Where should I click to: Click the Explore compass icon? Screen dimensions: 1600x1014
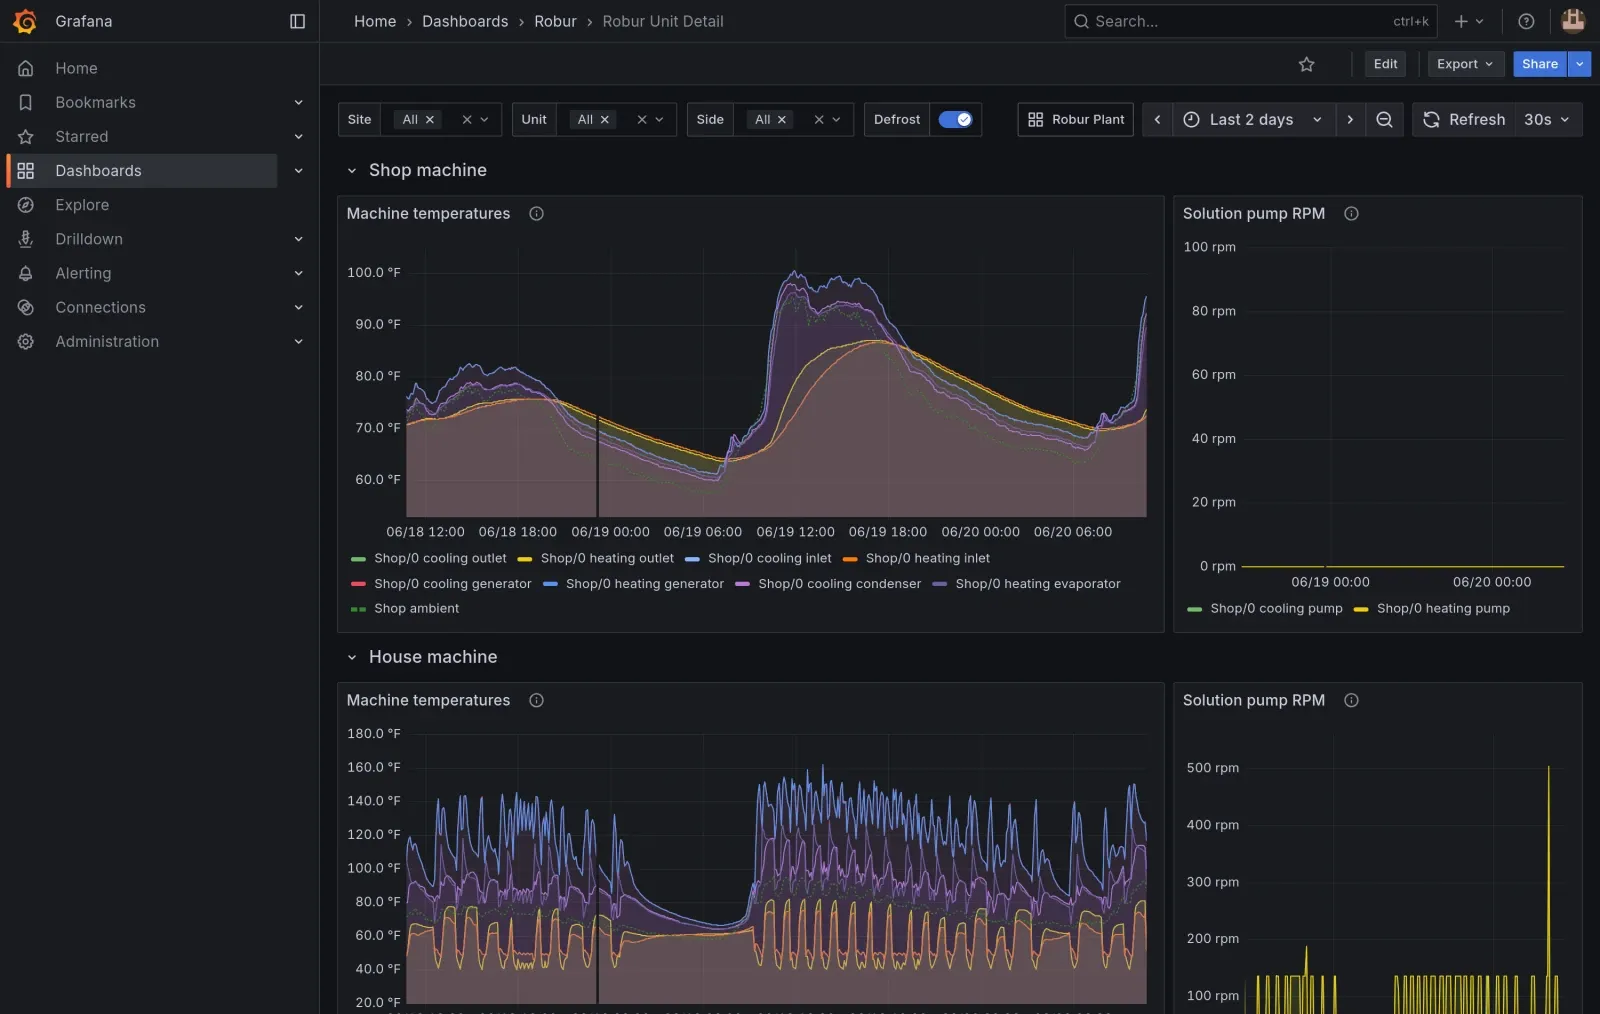26,205
